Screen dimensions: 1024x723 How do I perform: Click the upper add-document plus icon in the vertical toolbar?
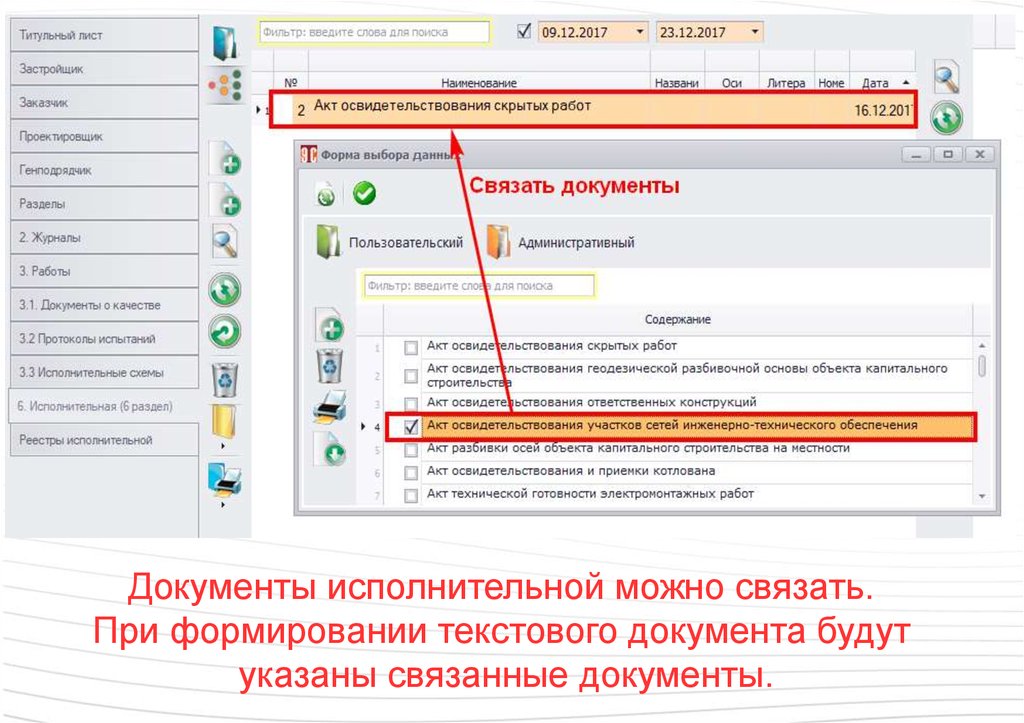[225, 158]
